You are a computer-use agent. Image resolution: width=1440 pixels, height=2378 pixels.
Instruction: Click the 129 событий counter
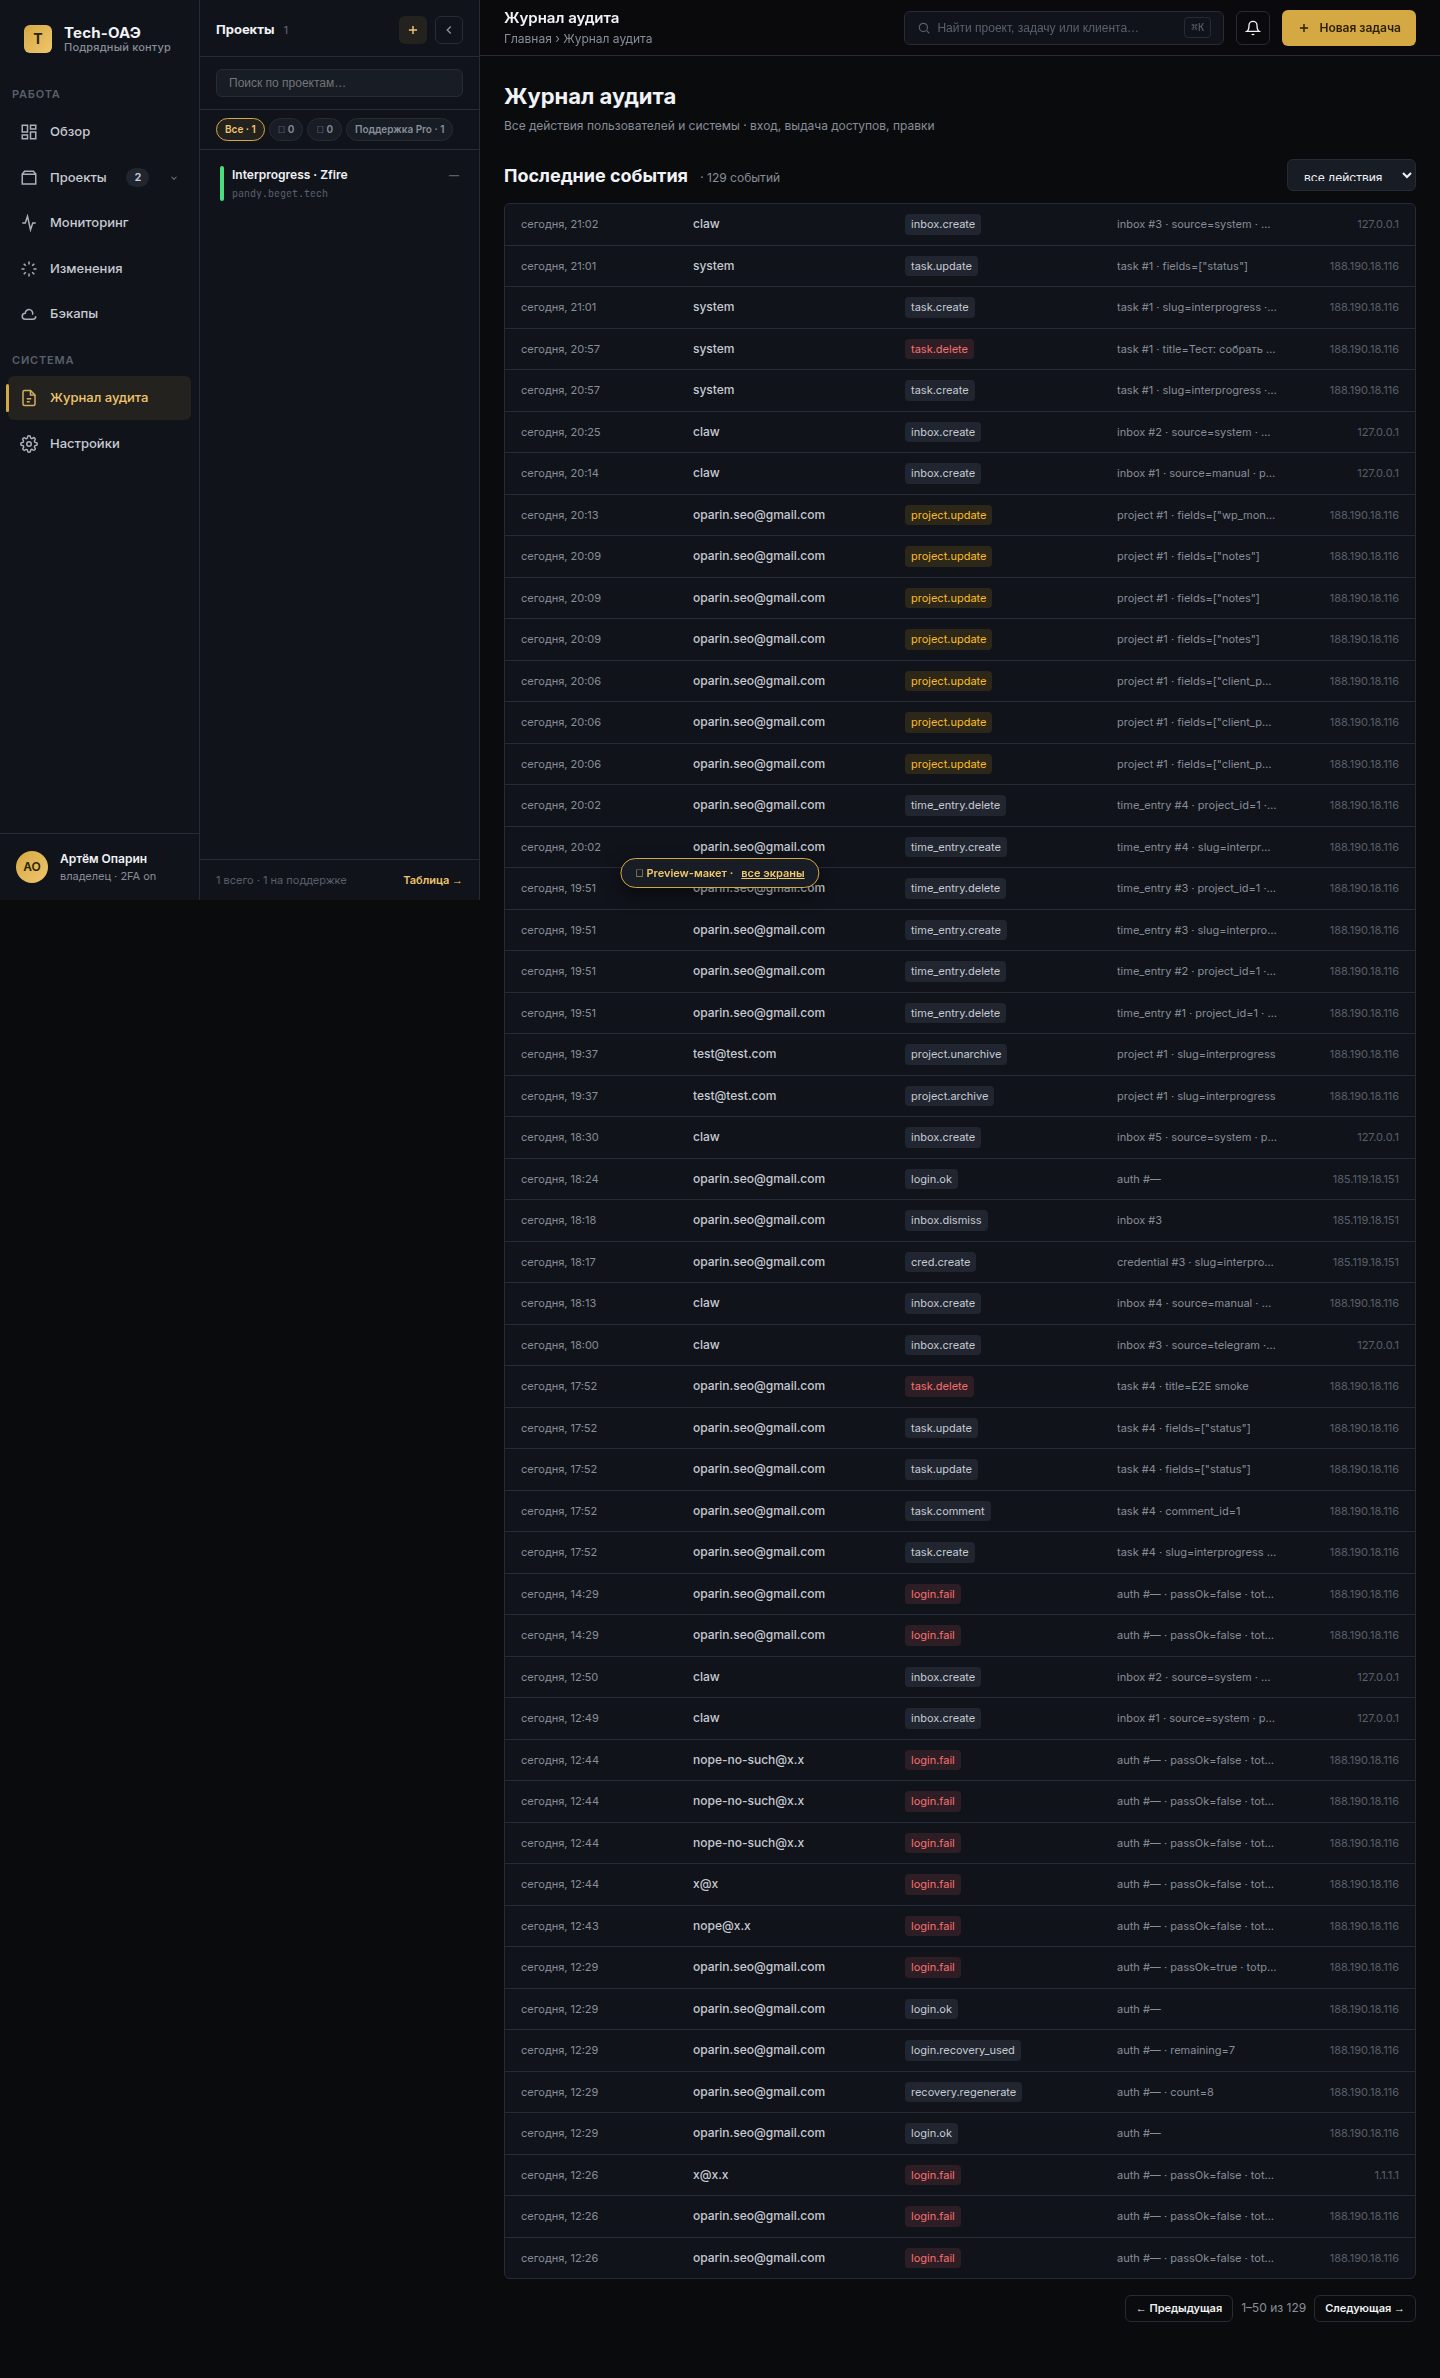[742, 178]
